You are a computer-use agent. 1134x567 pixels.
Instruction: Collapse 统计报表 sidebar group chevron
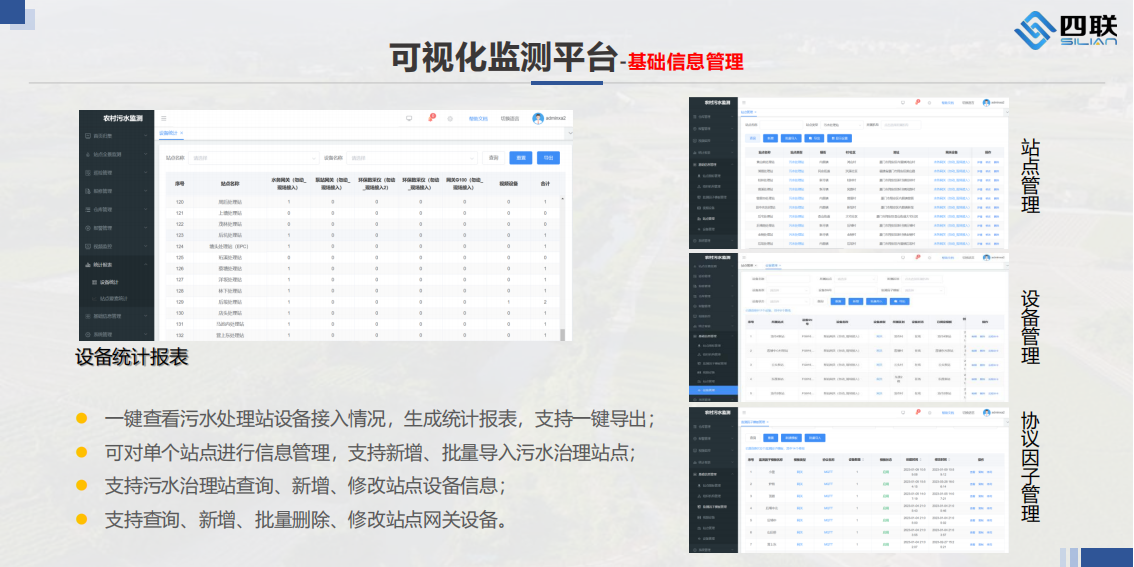click(x=145, y=265)
